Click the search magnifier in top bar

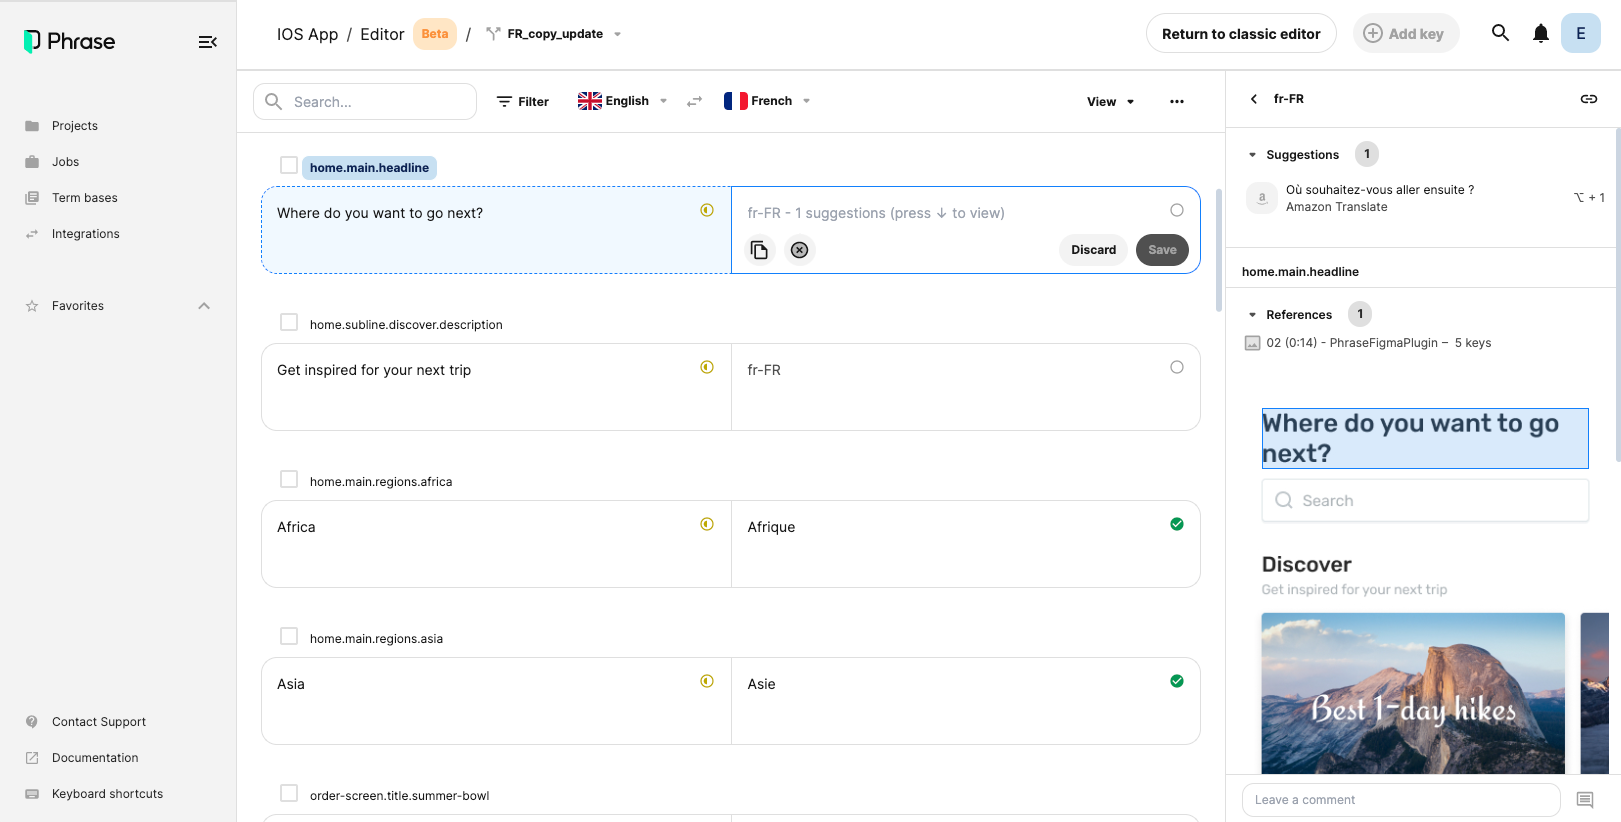[x=1500, y=33]
